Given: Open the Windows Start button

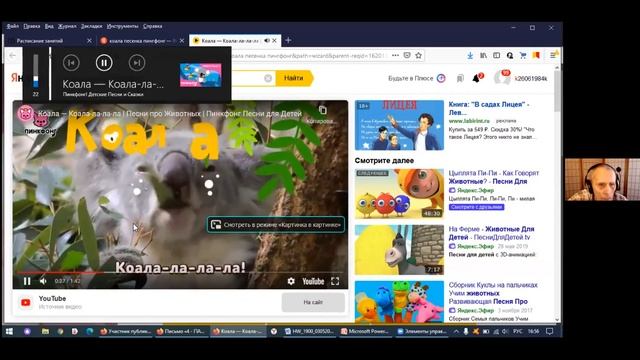Looking at the screenshot, I should click(x=9, y=331).
